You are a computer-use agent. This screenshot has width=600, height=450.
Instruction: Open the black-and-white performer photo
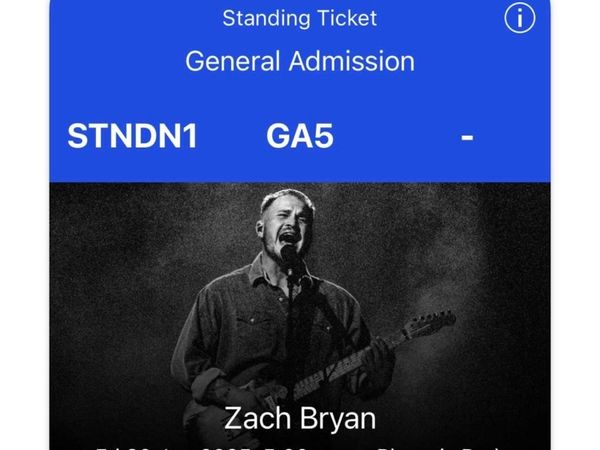[x=300, y=316]
